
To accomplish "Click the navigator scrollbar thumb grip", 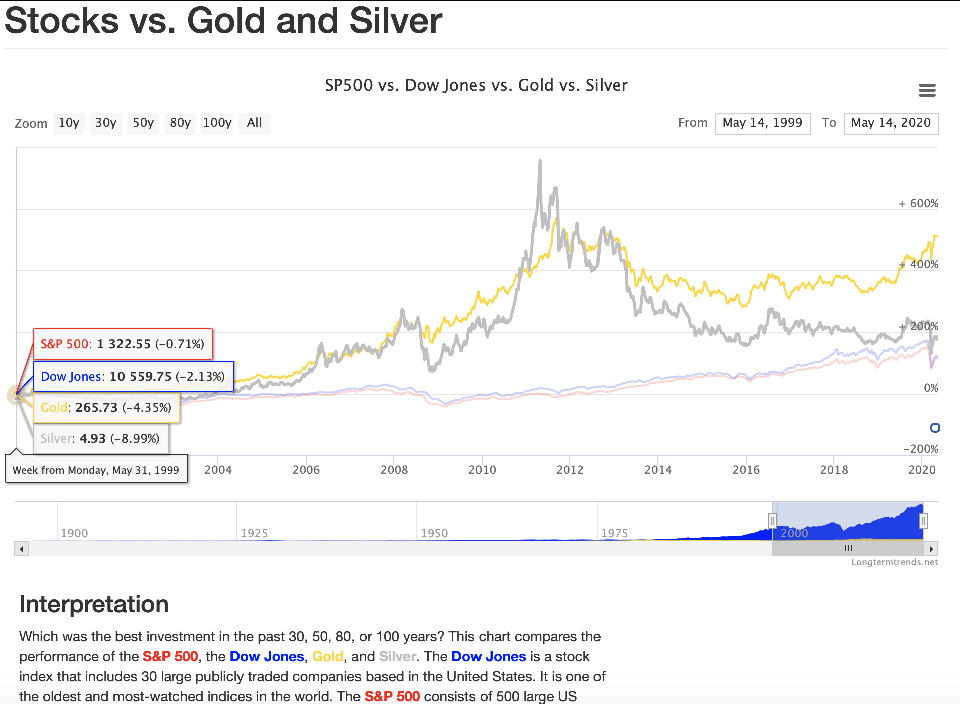I will (x=848, y=549).
